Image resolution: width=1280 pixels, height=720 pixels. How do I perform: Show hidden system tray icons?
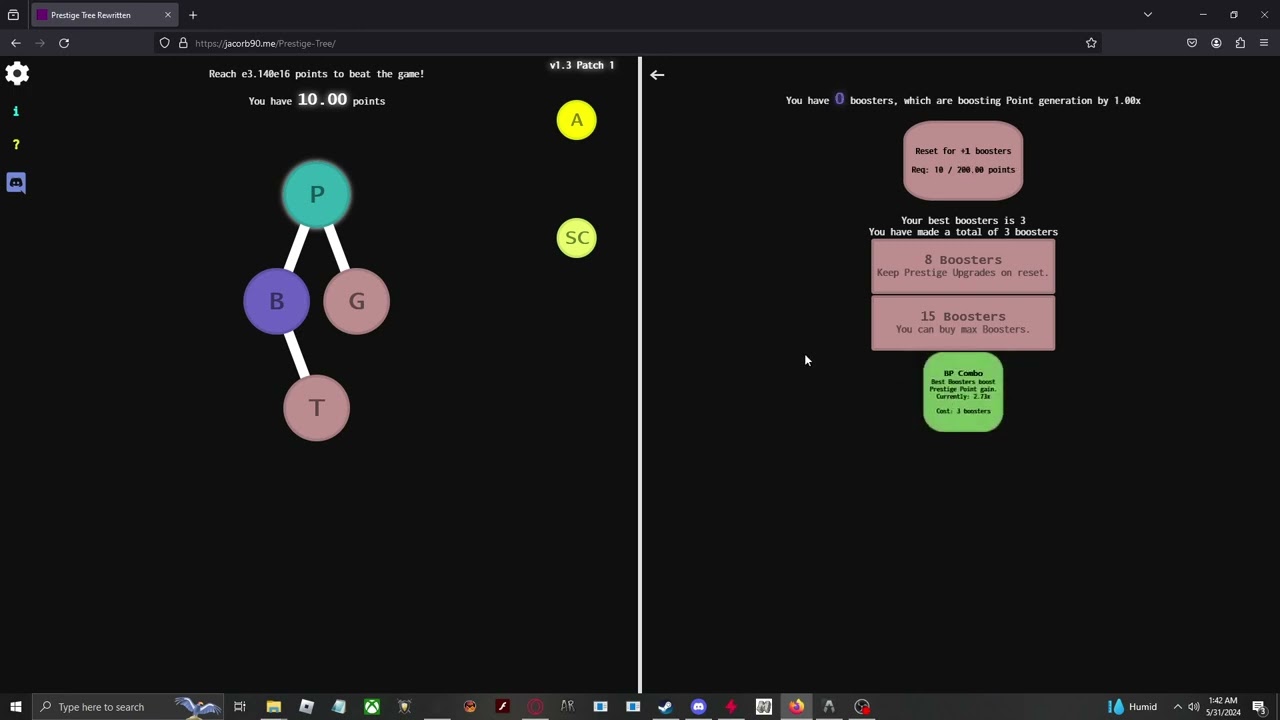1177,707
